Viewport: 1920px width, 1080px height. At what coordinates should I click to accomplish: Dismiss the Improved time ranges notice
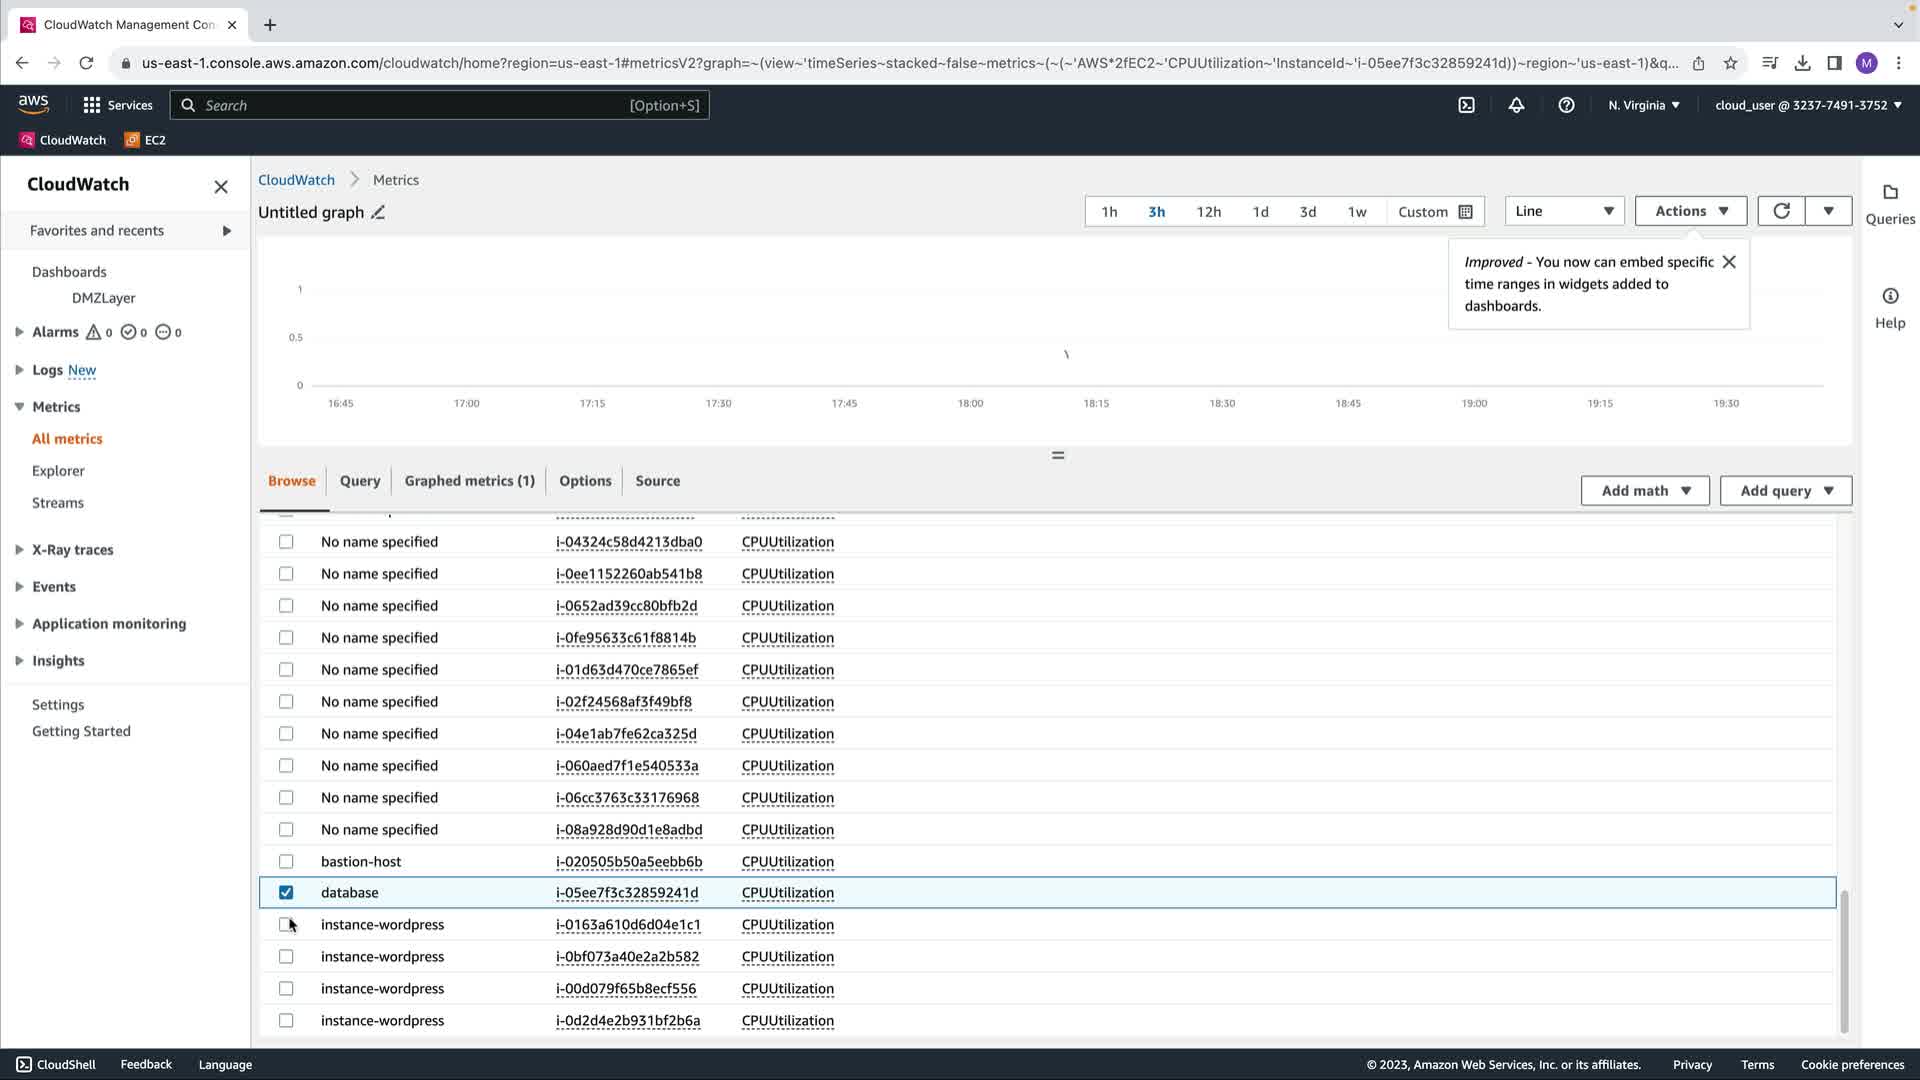point(1729,262)
